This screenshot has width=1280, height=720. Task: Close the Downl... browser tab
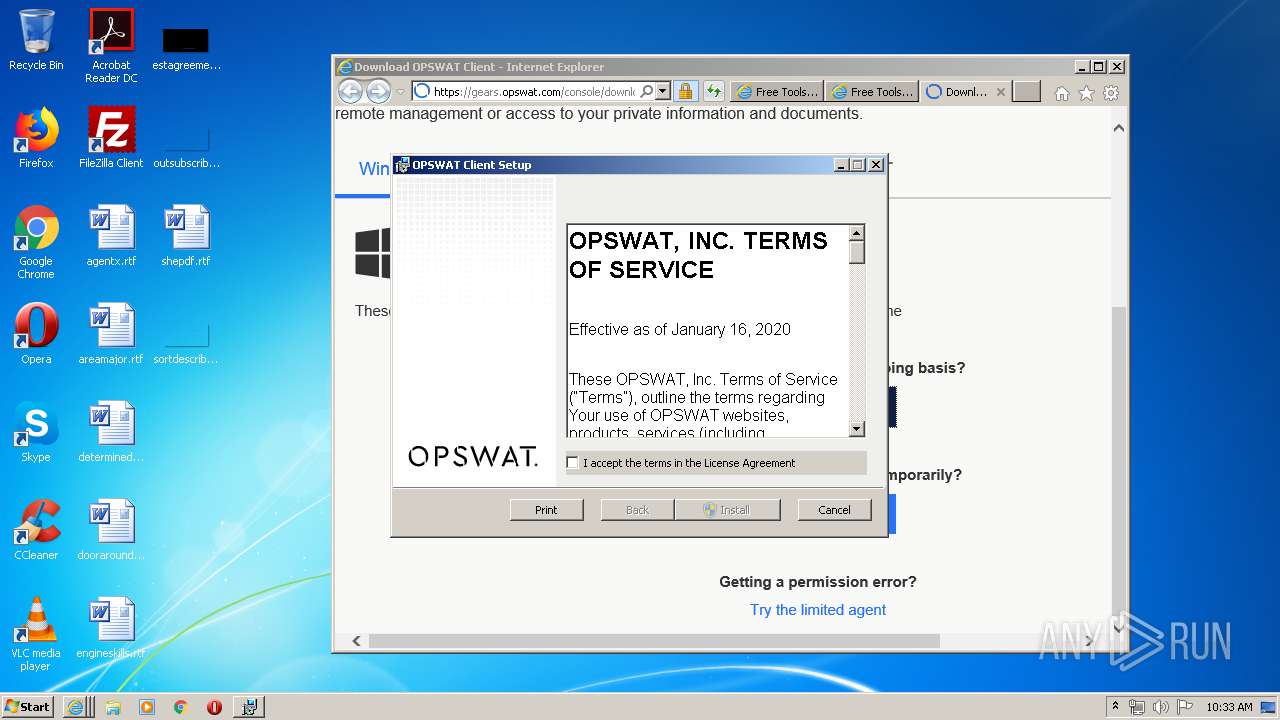(x=1000, y=92)
